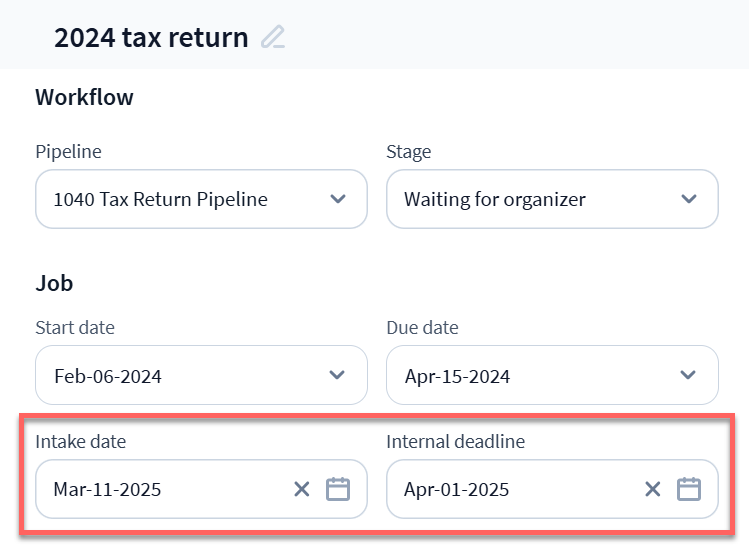749x545 pixels.
Task: Click the Internal deadline label
Action: pyautogui.click(x=455, y=441)
